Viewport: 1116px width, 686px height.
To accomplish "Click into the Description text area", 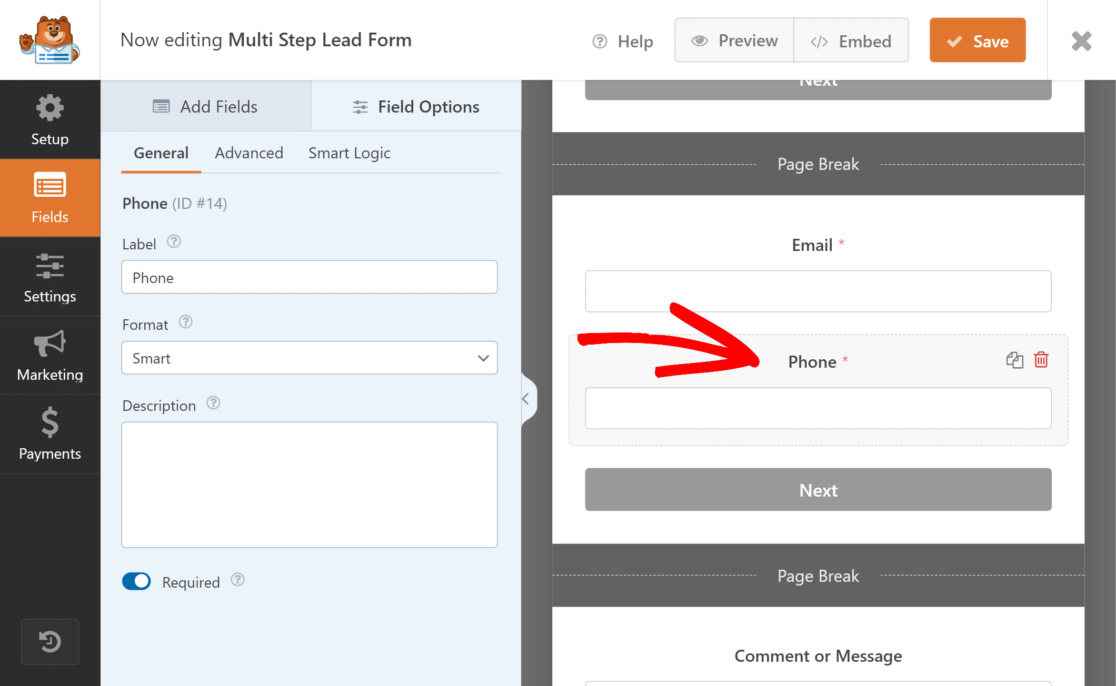I will 309,484.
